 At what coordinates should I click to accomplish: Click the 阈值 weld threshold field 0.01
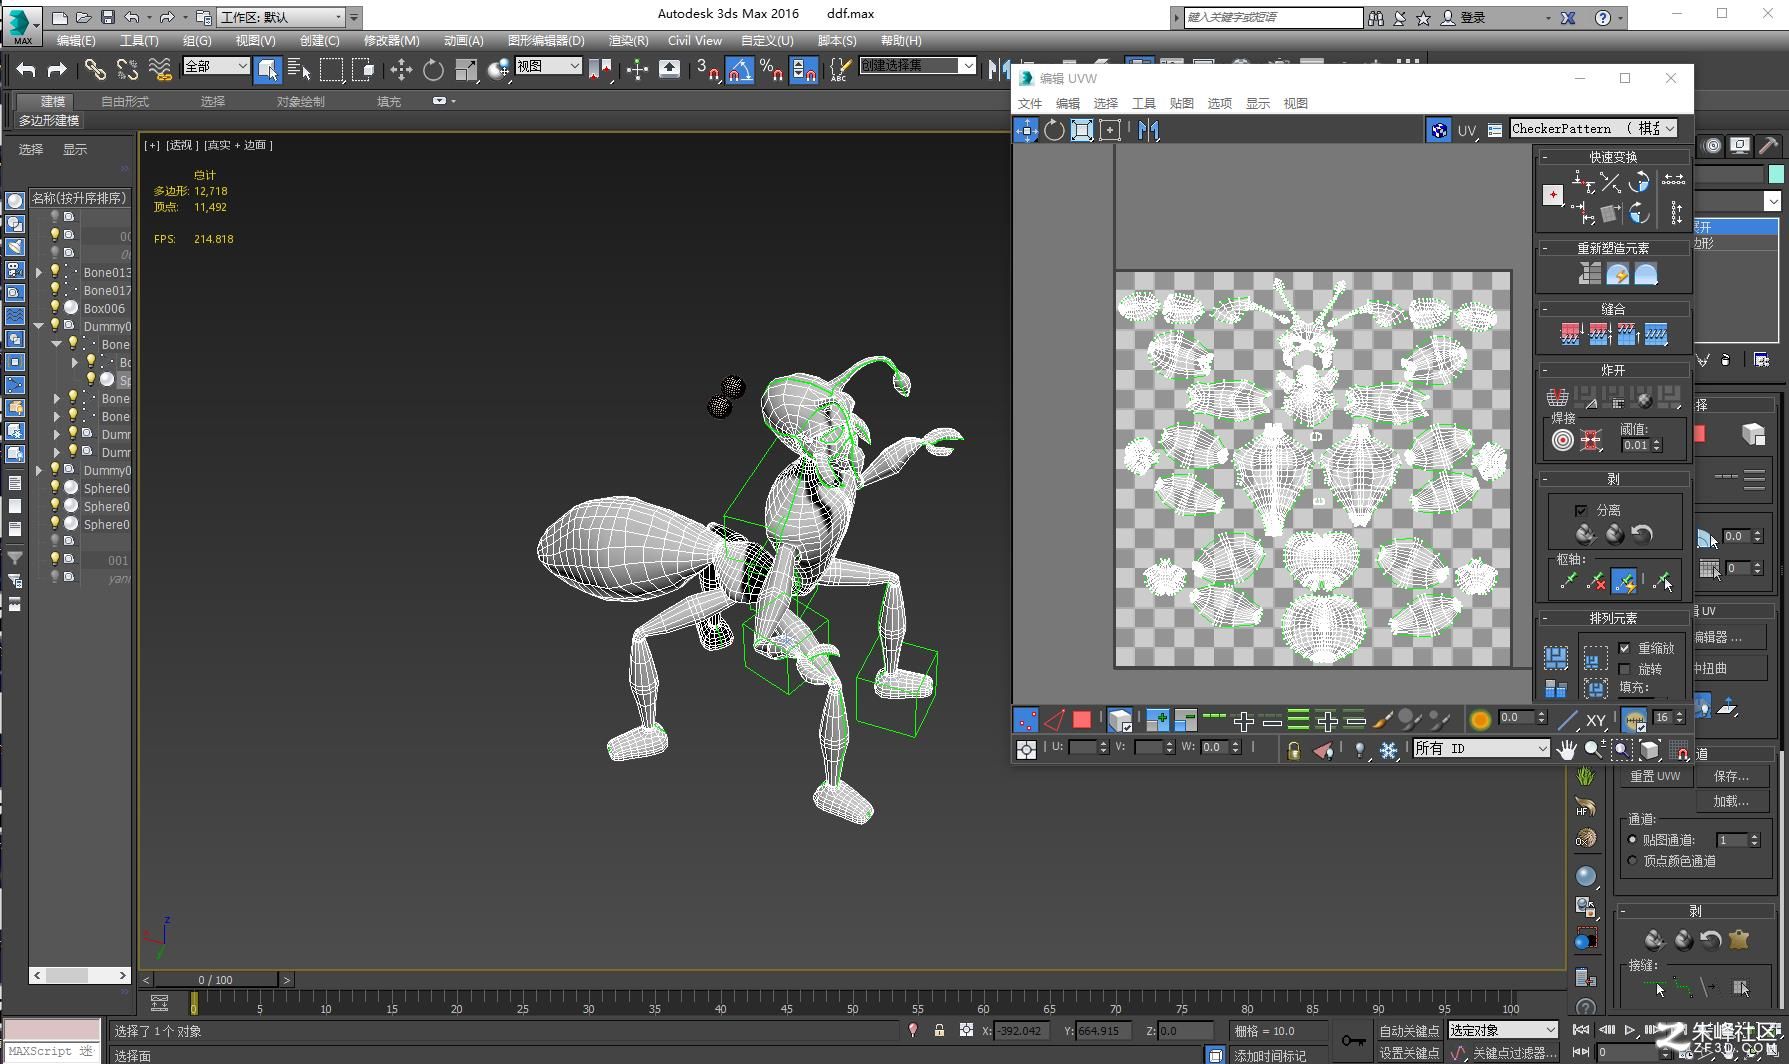click(x=1635, y=446)
